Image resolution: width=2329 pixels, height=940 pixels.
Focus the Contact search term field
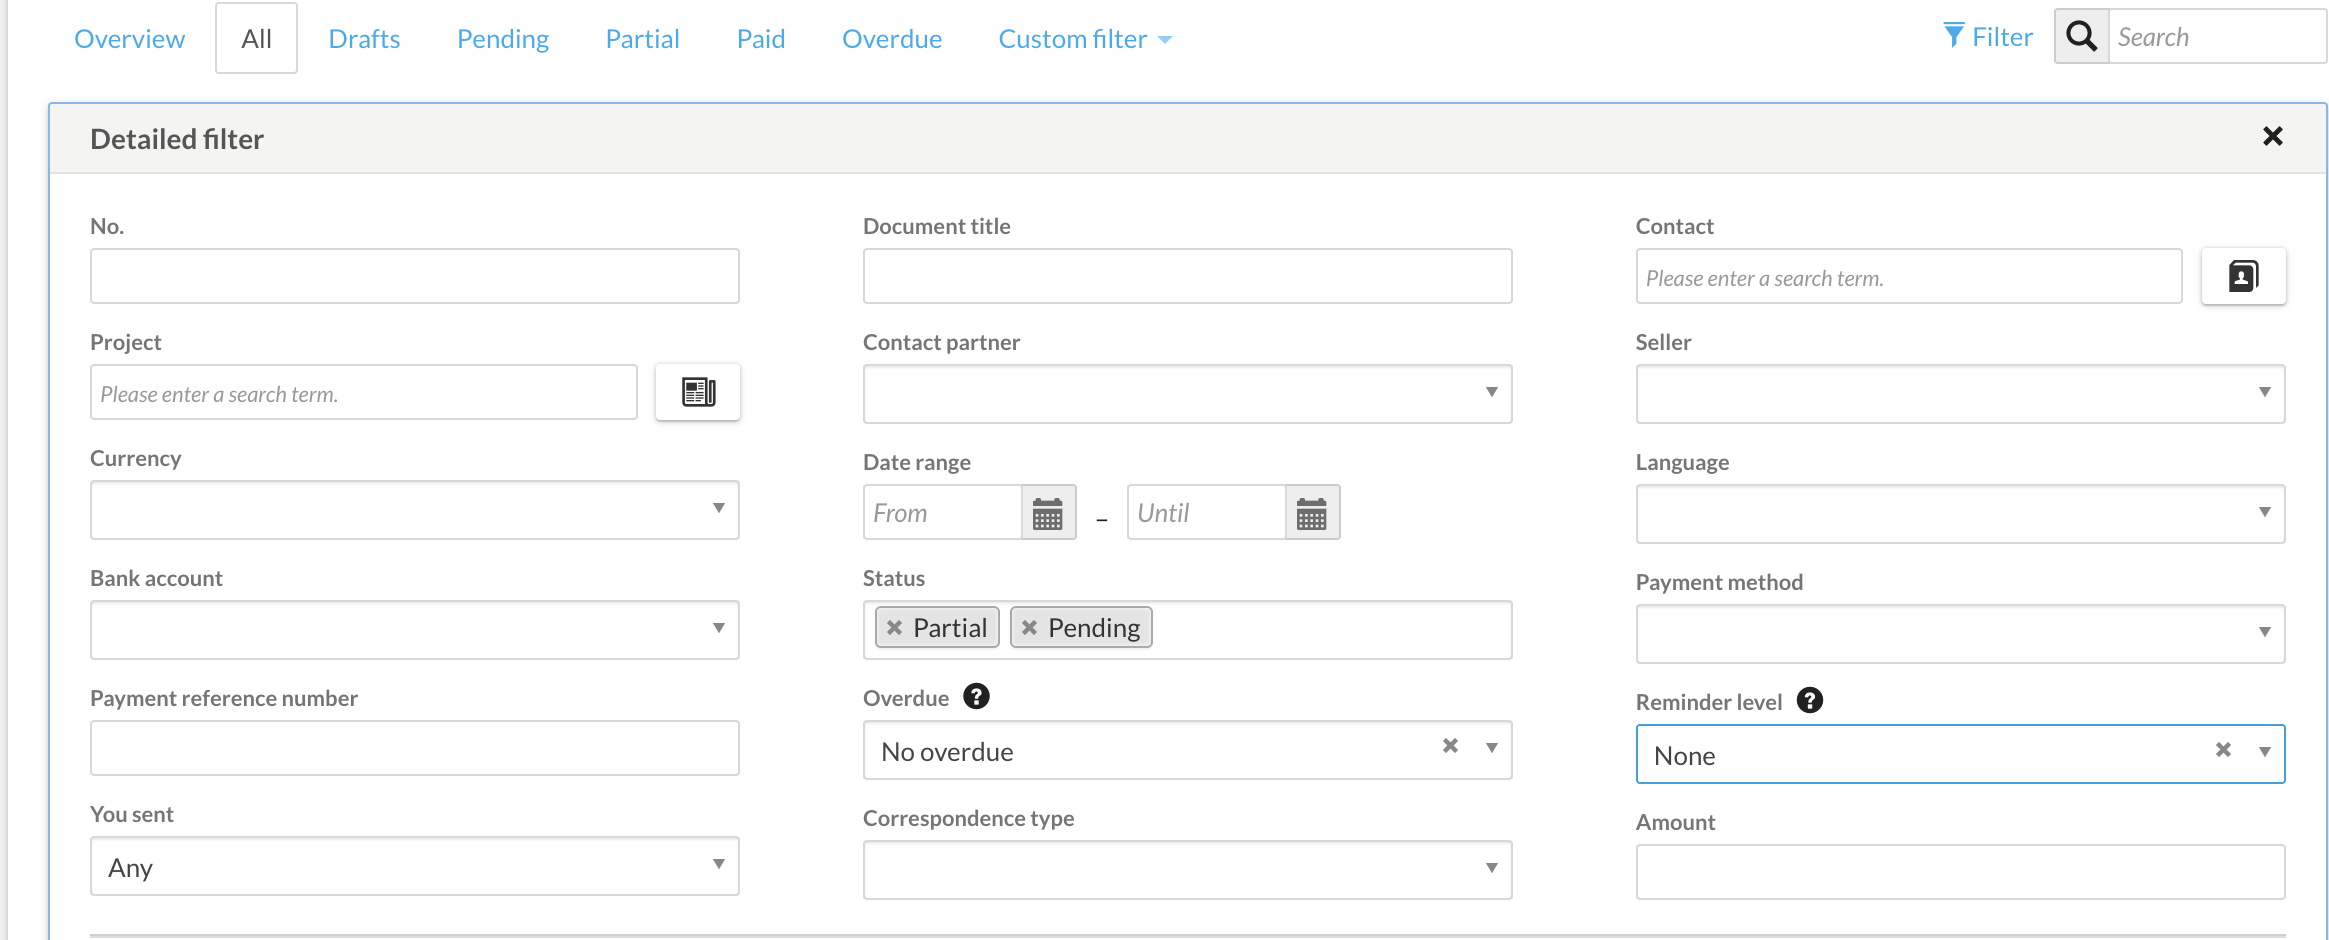1908,276
